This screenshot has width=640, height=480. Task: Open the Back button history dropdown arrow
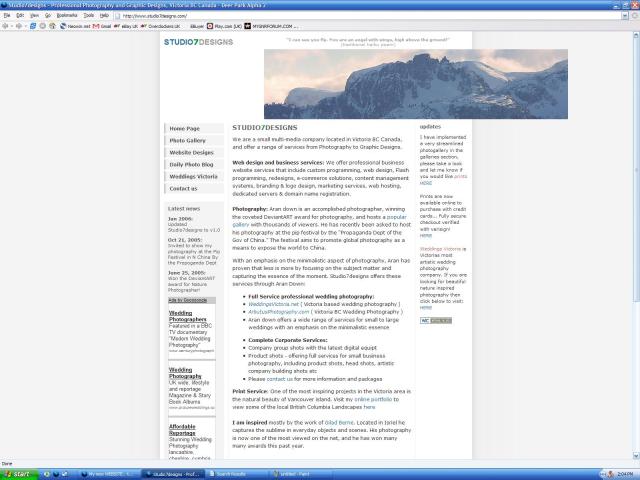pyautogui.click(x=11, y=26)
